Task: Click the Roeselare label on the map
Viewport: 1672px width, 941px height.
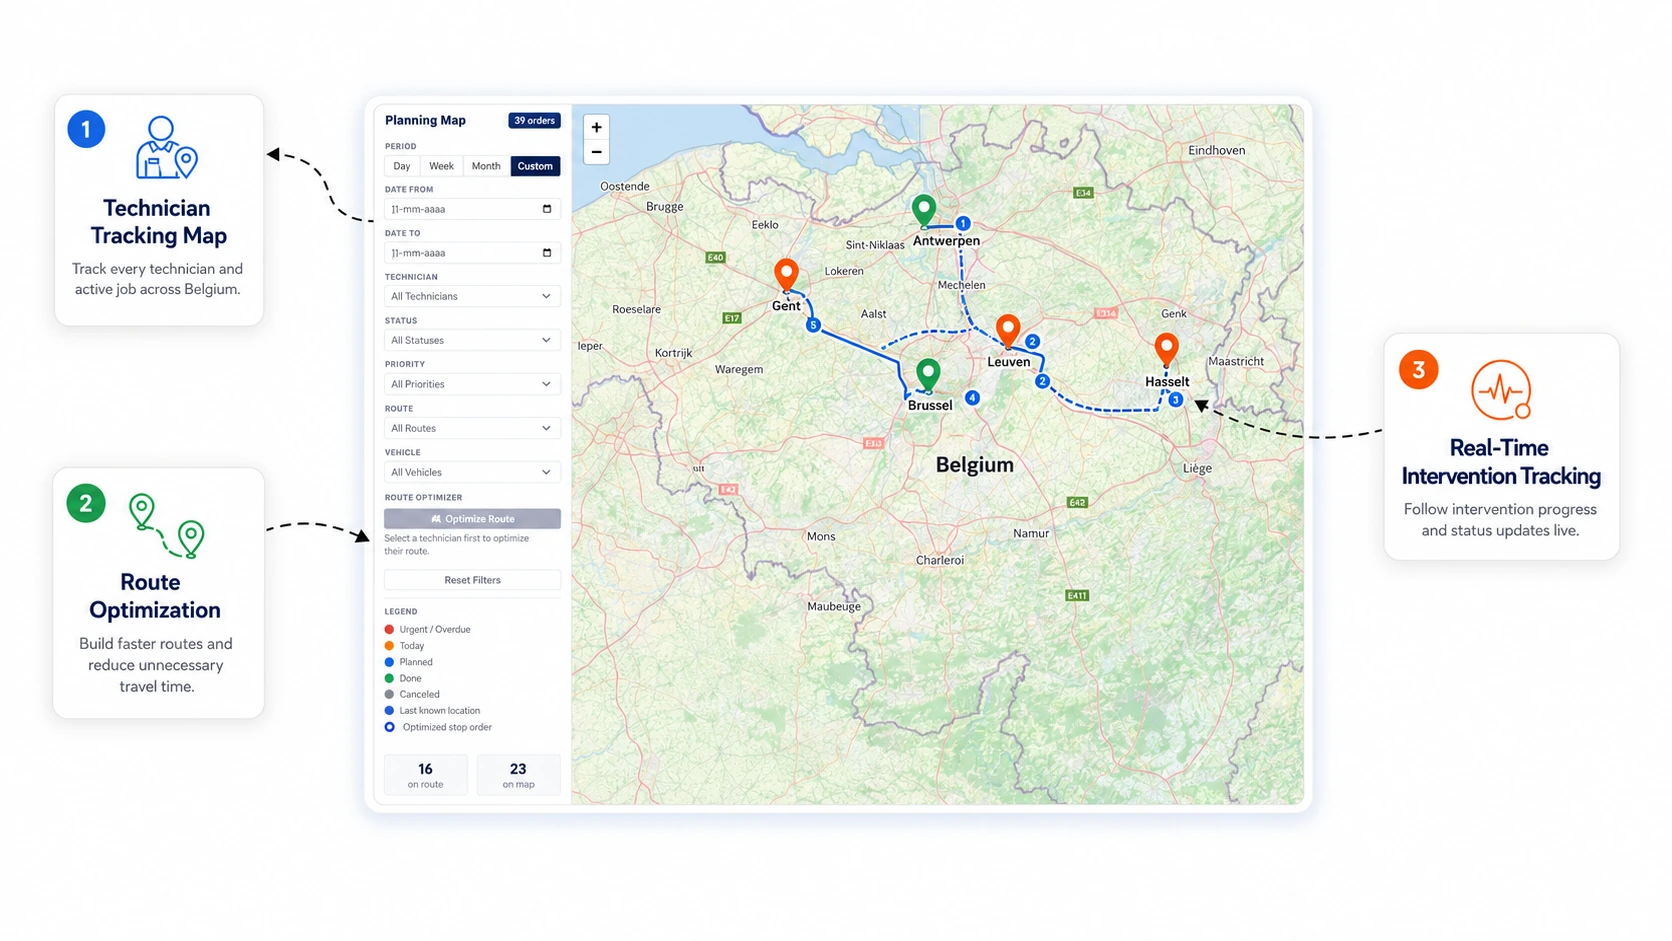Action: point(636,310)
